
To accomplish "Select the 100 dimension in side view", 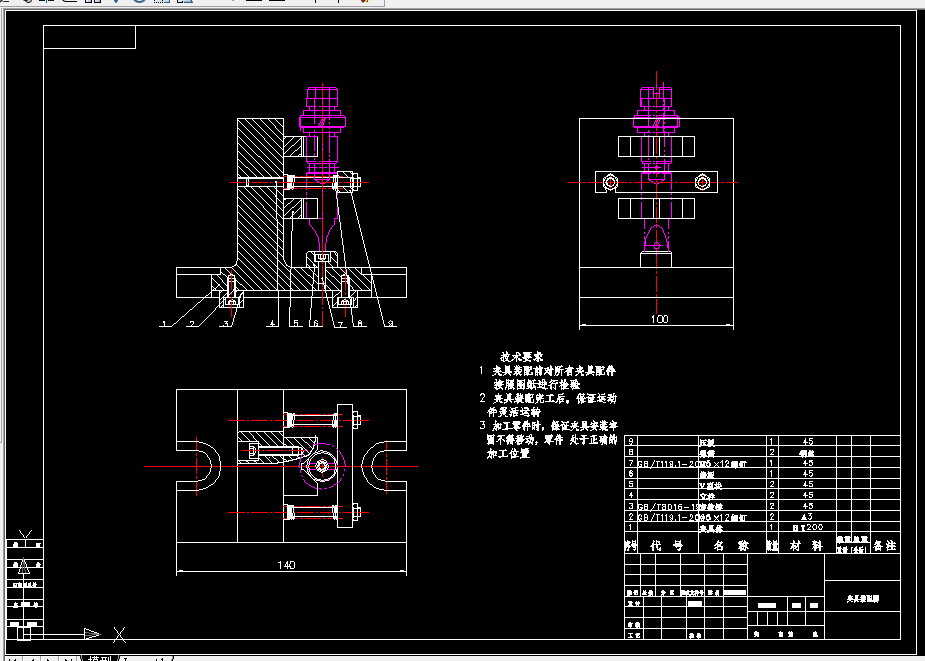I will click(x=660, y=319).
